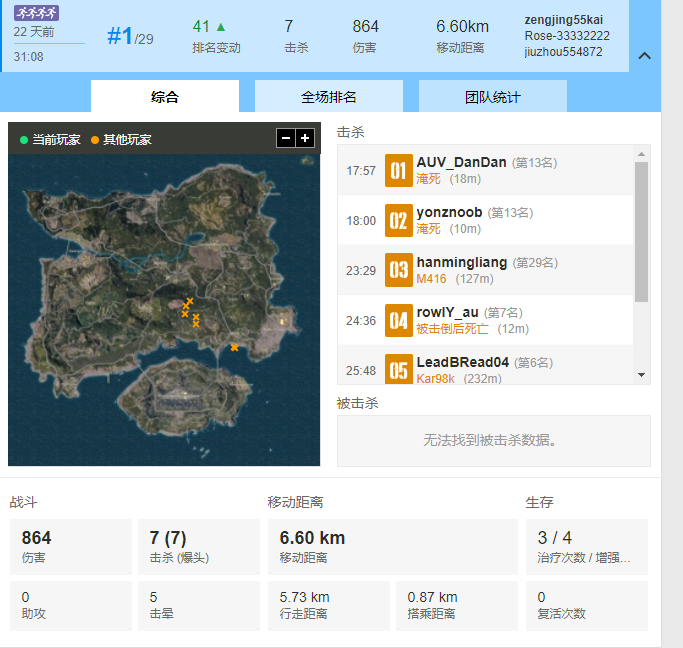This screenshot has width=683, height=648.
Task: Zoom in the map with plus button
Action: point(305,138)
